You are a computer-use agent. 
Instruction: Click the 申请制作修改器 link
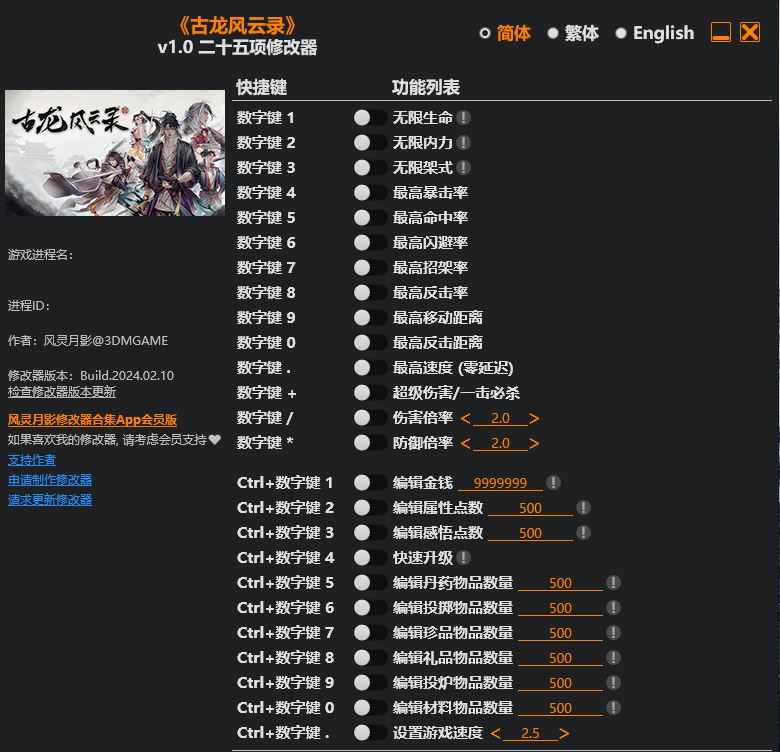tap(50, 480)
